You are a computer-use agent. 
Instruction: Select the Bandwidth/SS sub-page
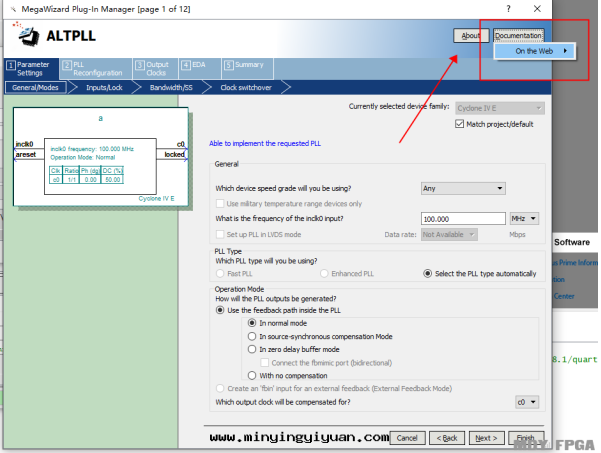[171, 87]
